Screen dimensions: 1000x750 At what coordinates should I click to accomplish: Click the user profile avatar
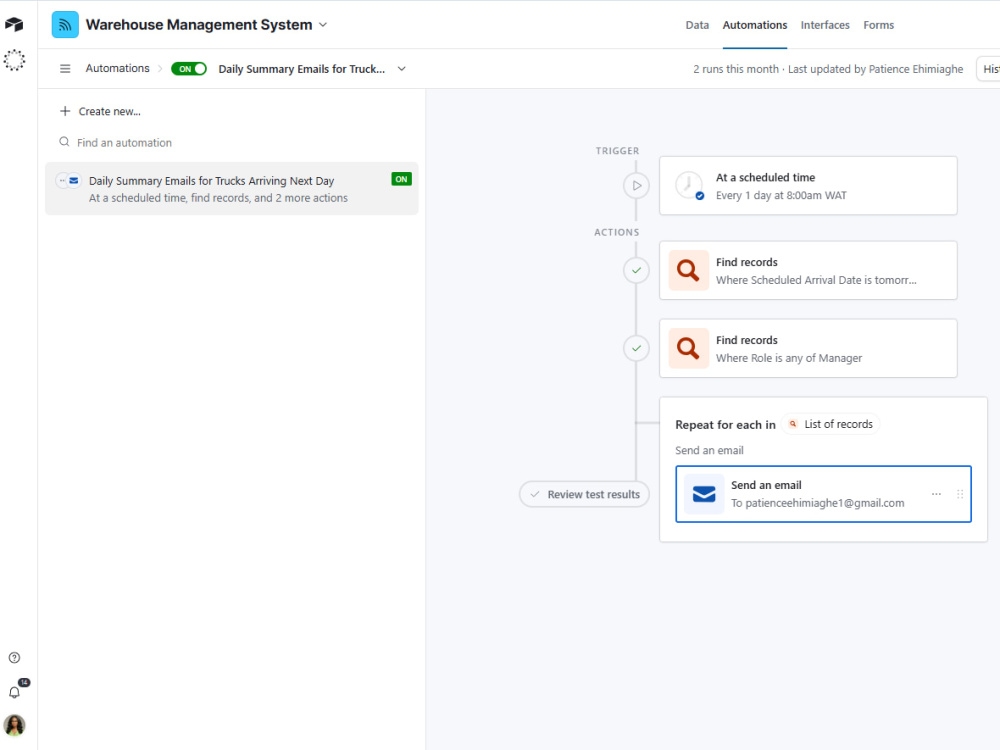pos(14,725)
